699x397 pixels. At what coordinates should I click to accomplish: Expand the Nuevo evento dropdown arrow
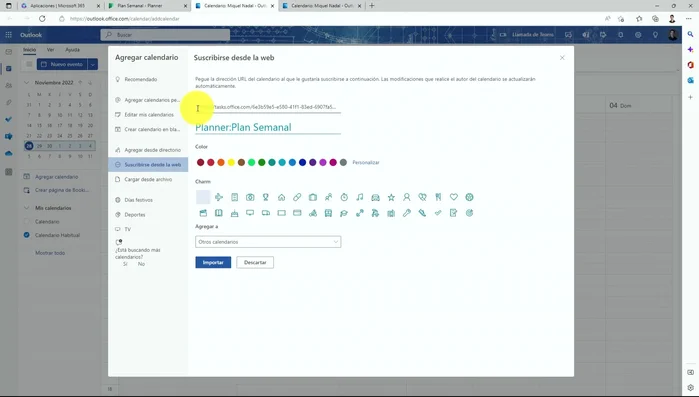coord(93,65)
